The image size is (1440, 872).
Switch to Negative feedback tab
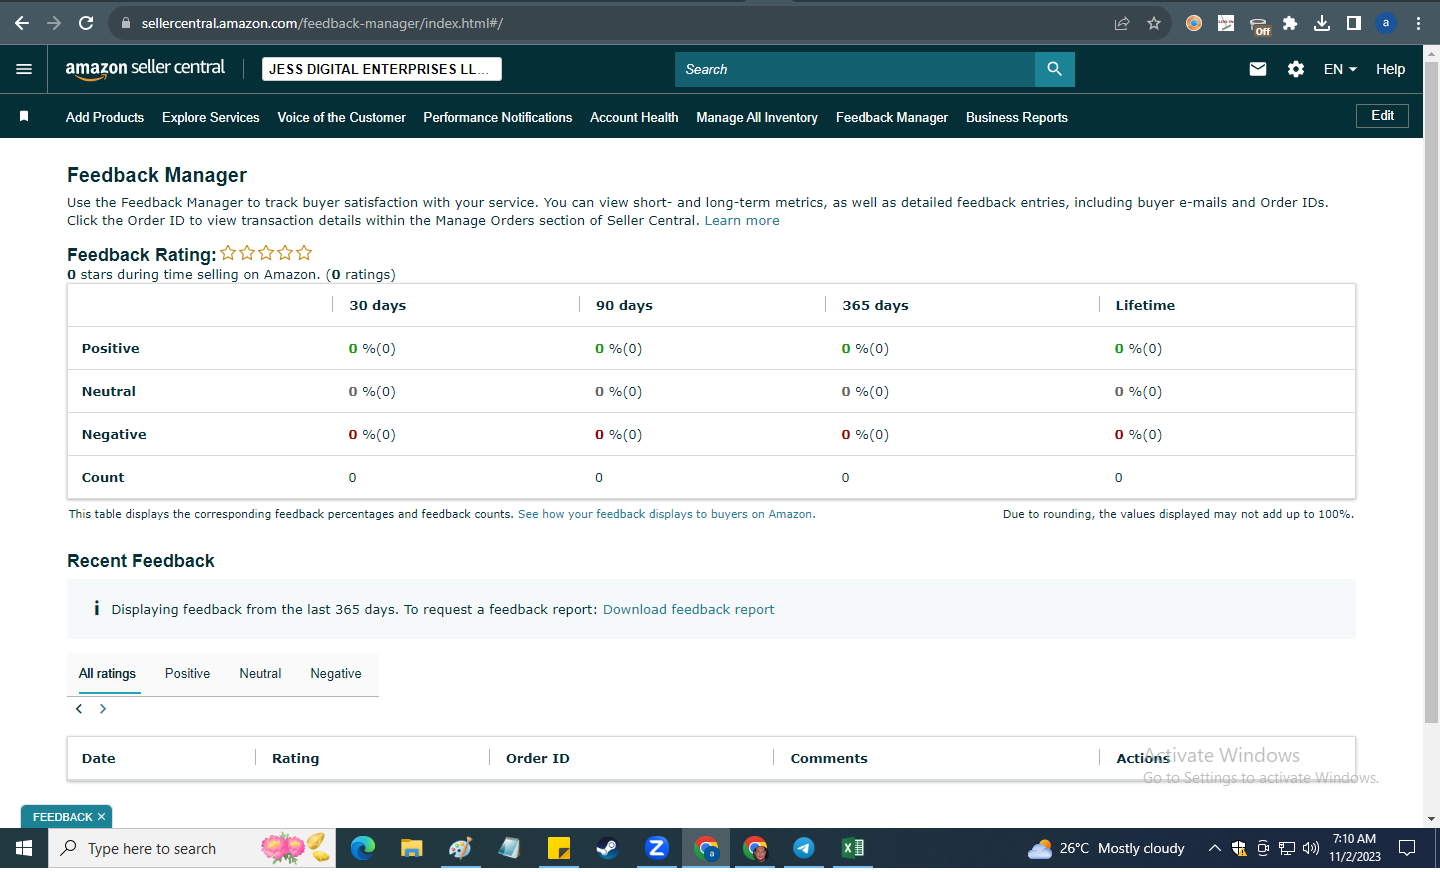[x=336, y=674]
